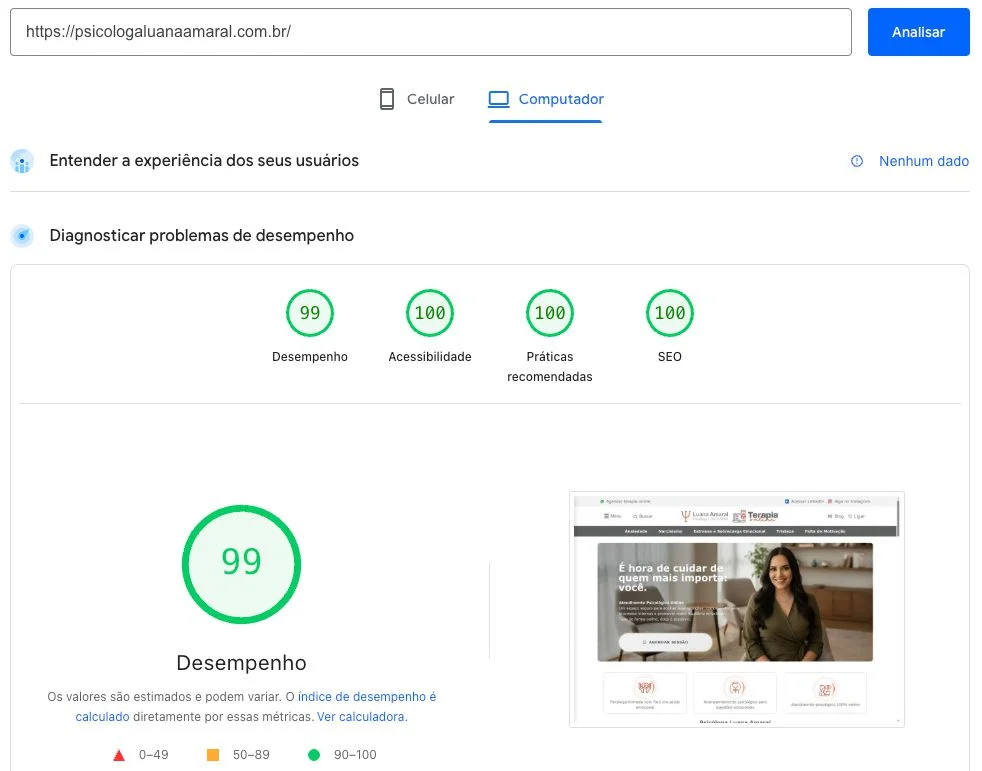This screenshot has width=982, height=771.
Task: Select the Desempenho score gauge showing 99
Action: tap(310, 313)
